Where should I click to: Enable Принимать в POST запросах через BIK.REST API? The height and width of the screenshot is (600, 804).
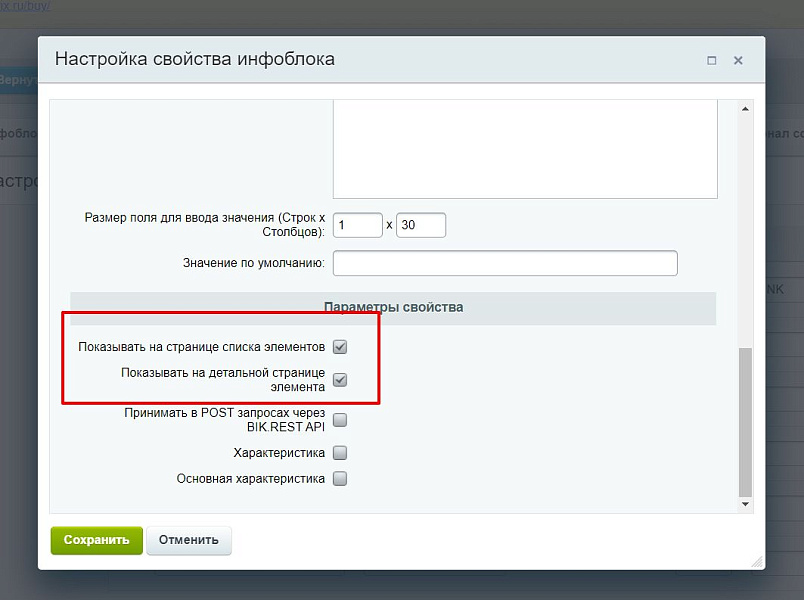[340, 420]
